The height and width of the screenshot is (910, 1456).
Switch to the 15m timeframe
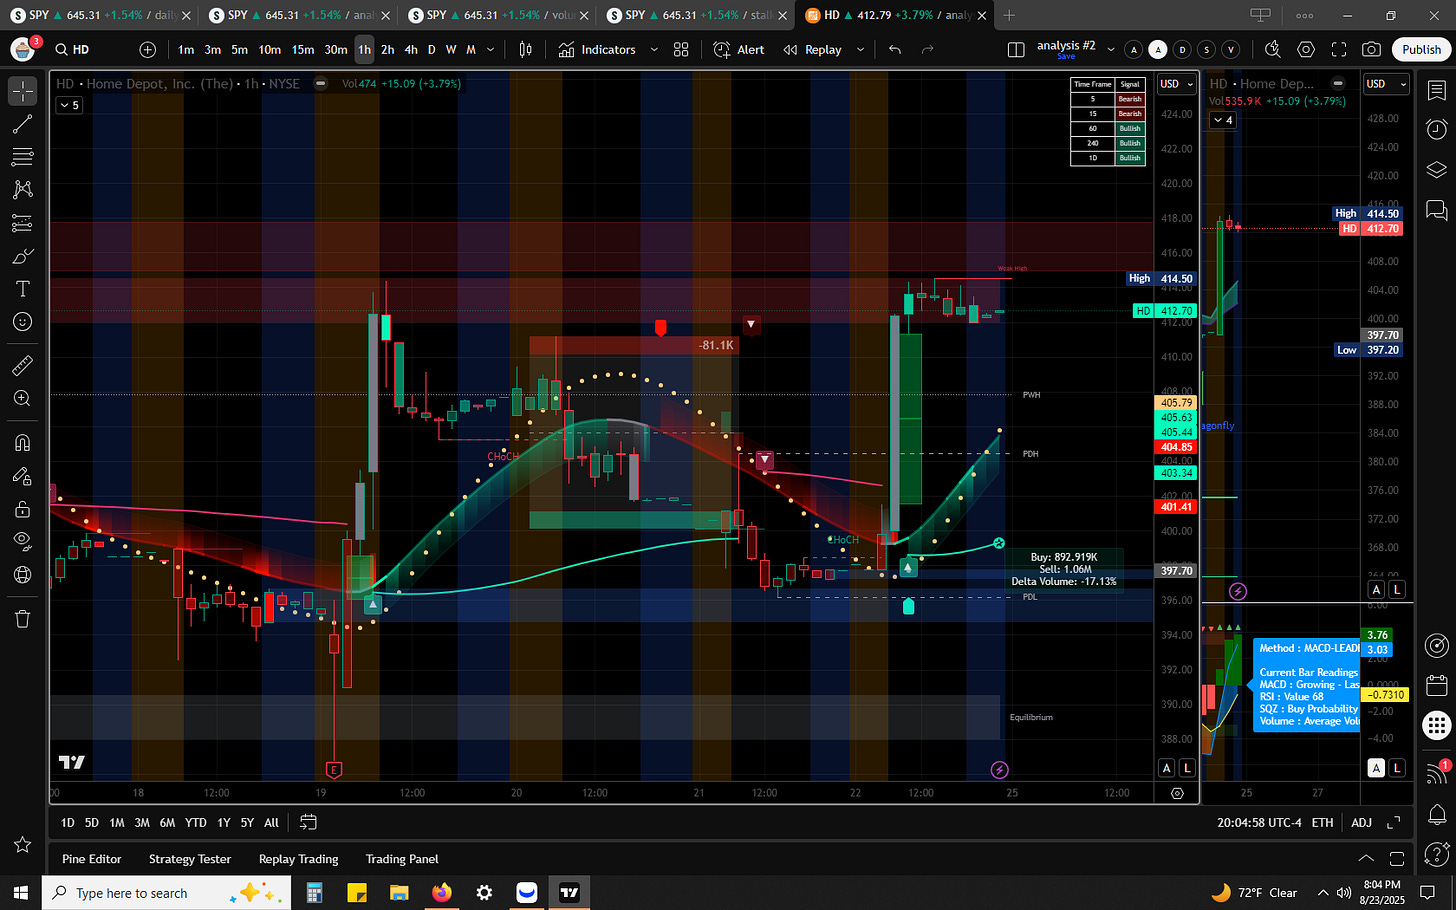point(303,49)
